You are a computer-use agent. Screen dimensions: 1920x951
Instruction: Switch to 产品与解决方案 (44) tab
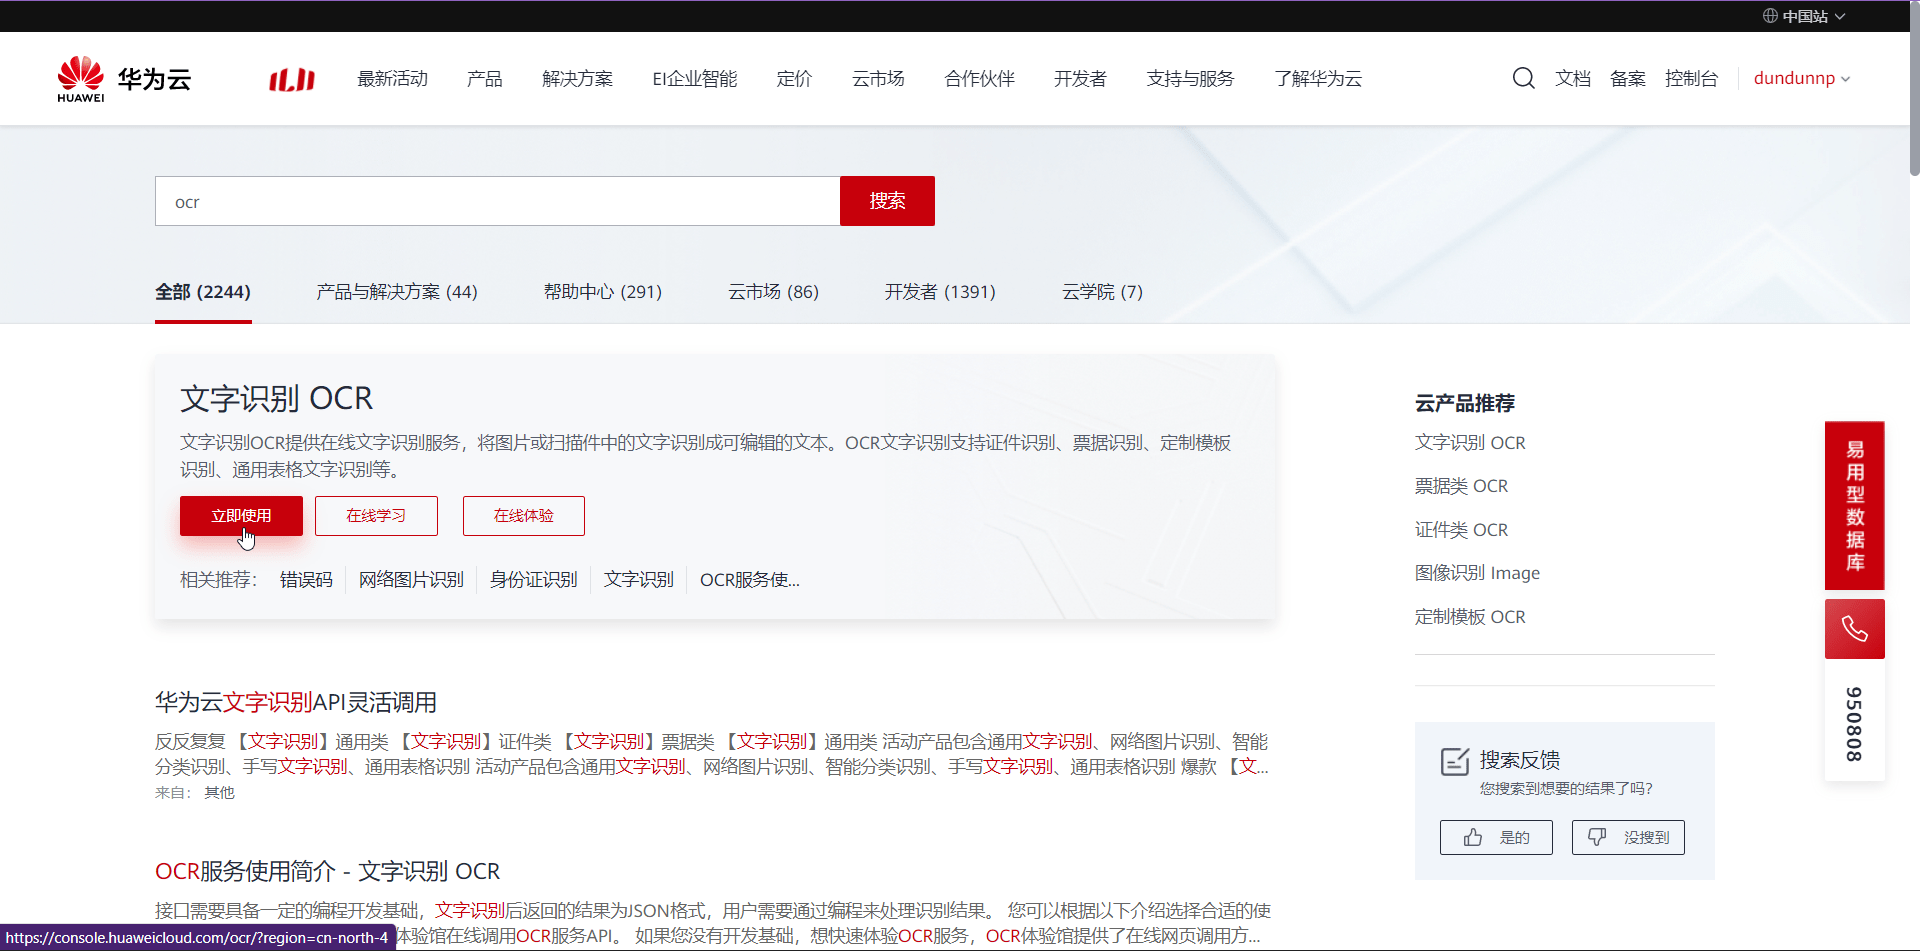397,292
